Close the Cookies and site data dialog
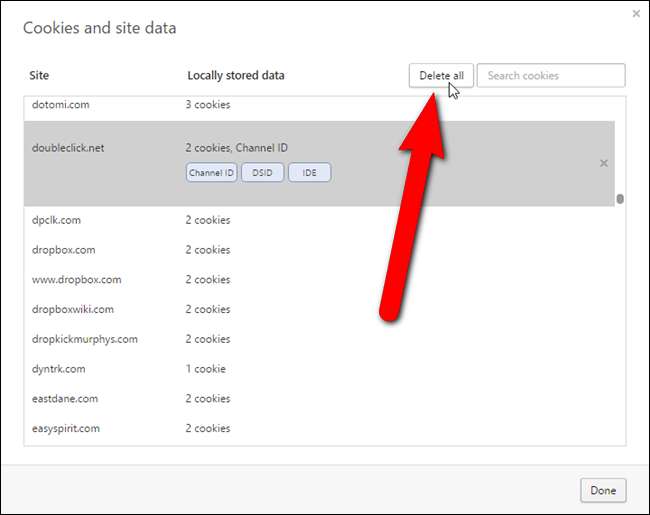The image size is (650, 515). click(x=636, y=14)
